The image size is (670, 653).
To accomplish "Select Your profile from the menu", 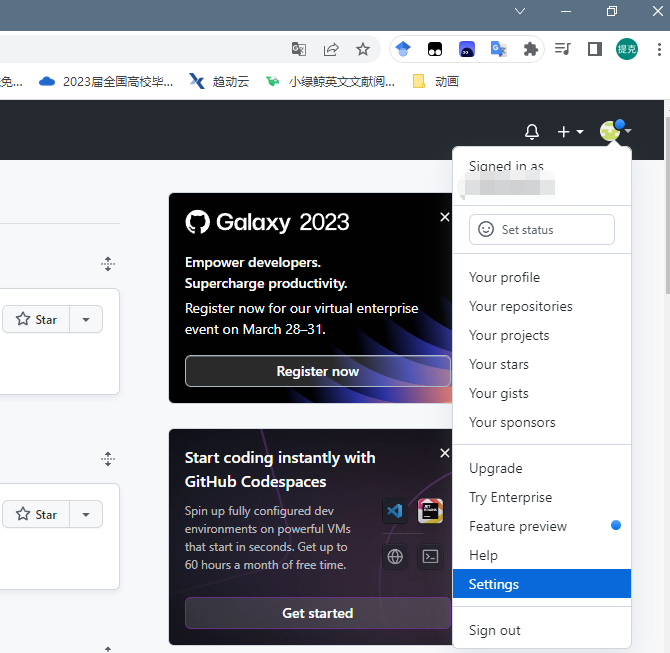I will [x=541, y=277].
